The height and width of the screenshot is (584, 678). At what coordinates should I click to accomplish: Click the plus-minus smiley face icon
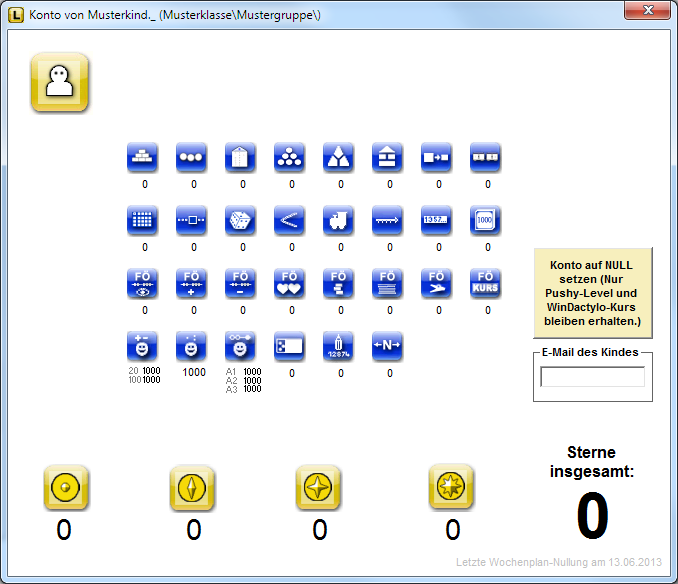(143, 346)
